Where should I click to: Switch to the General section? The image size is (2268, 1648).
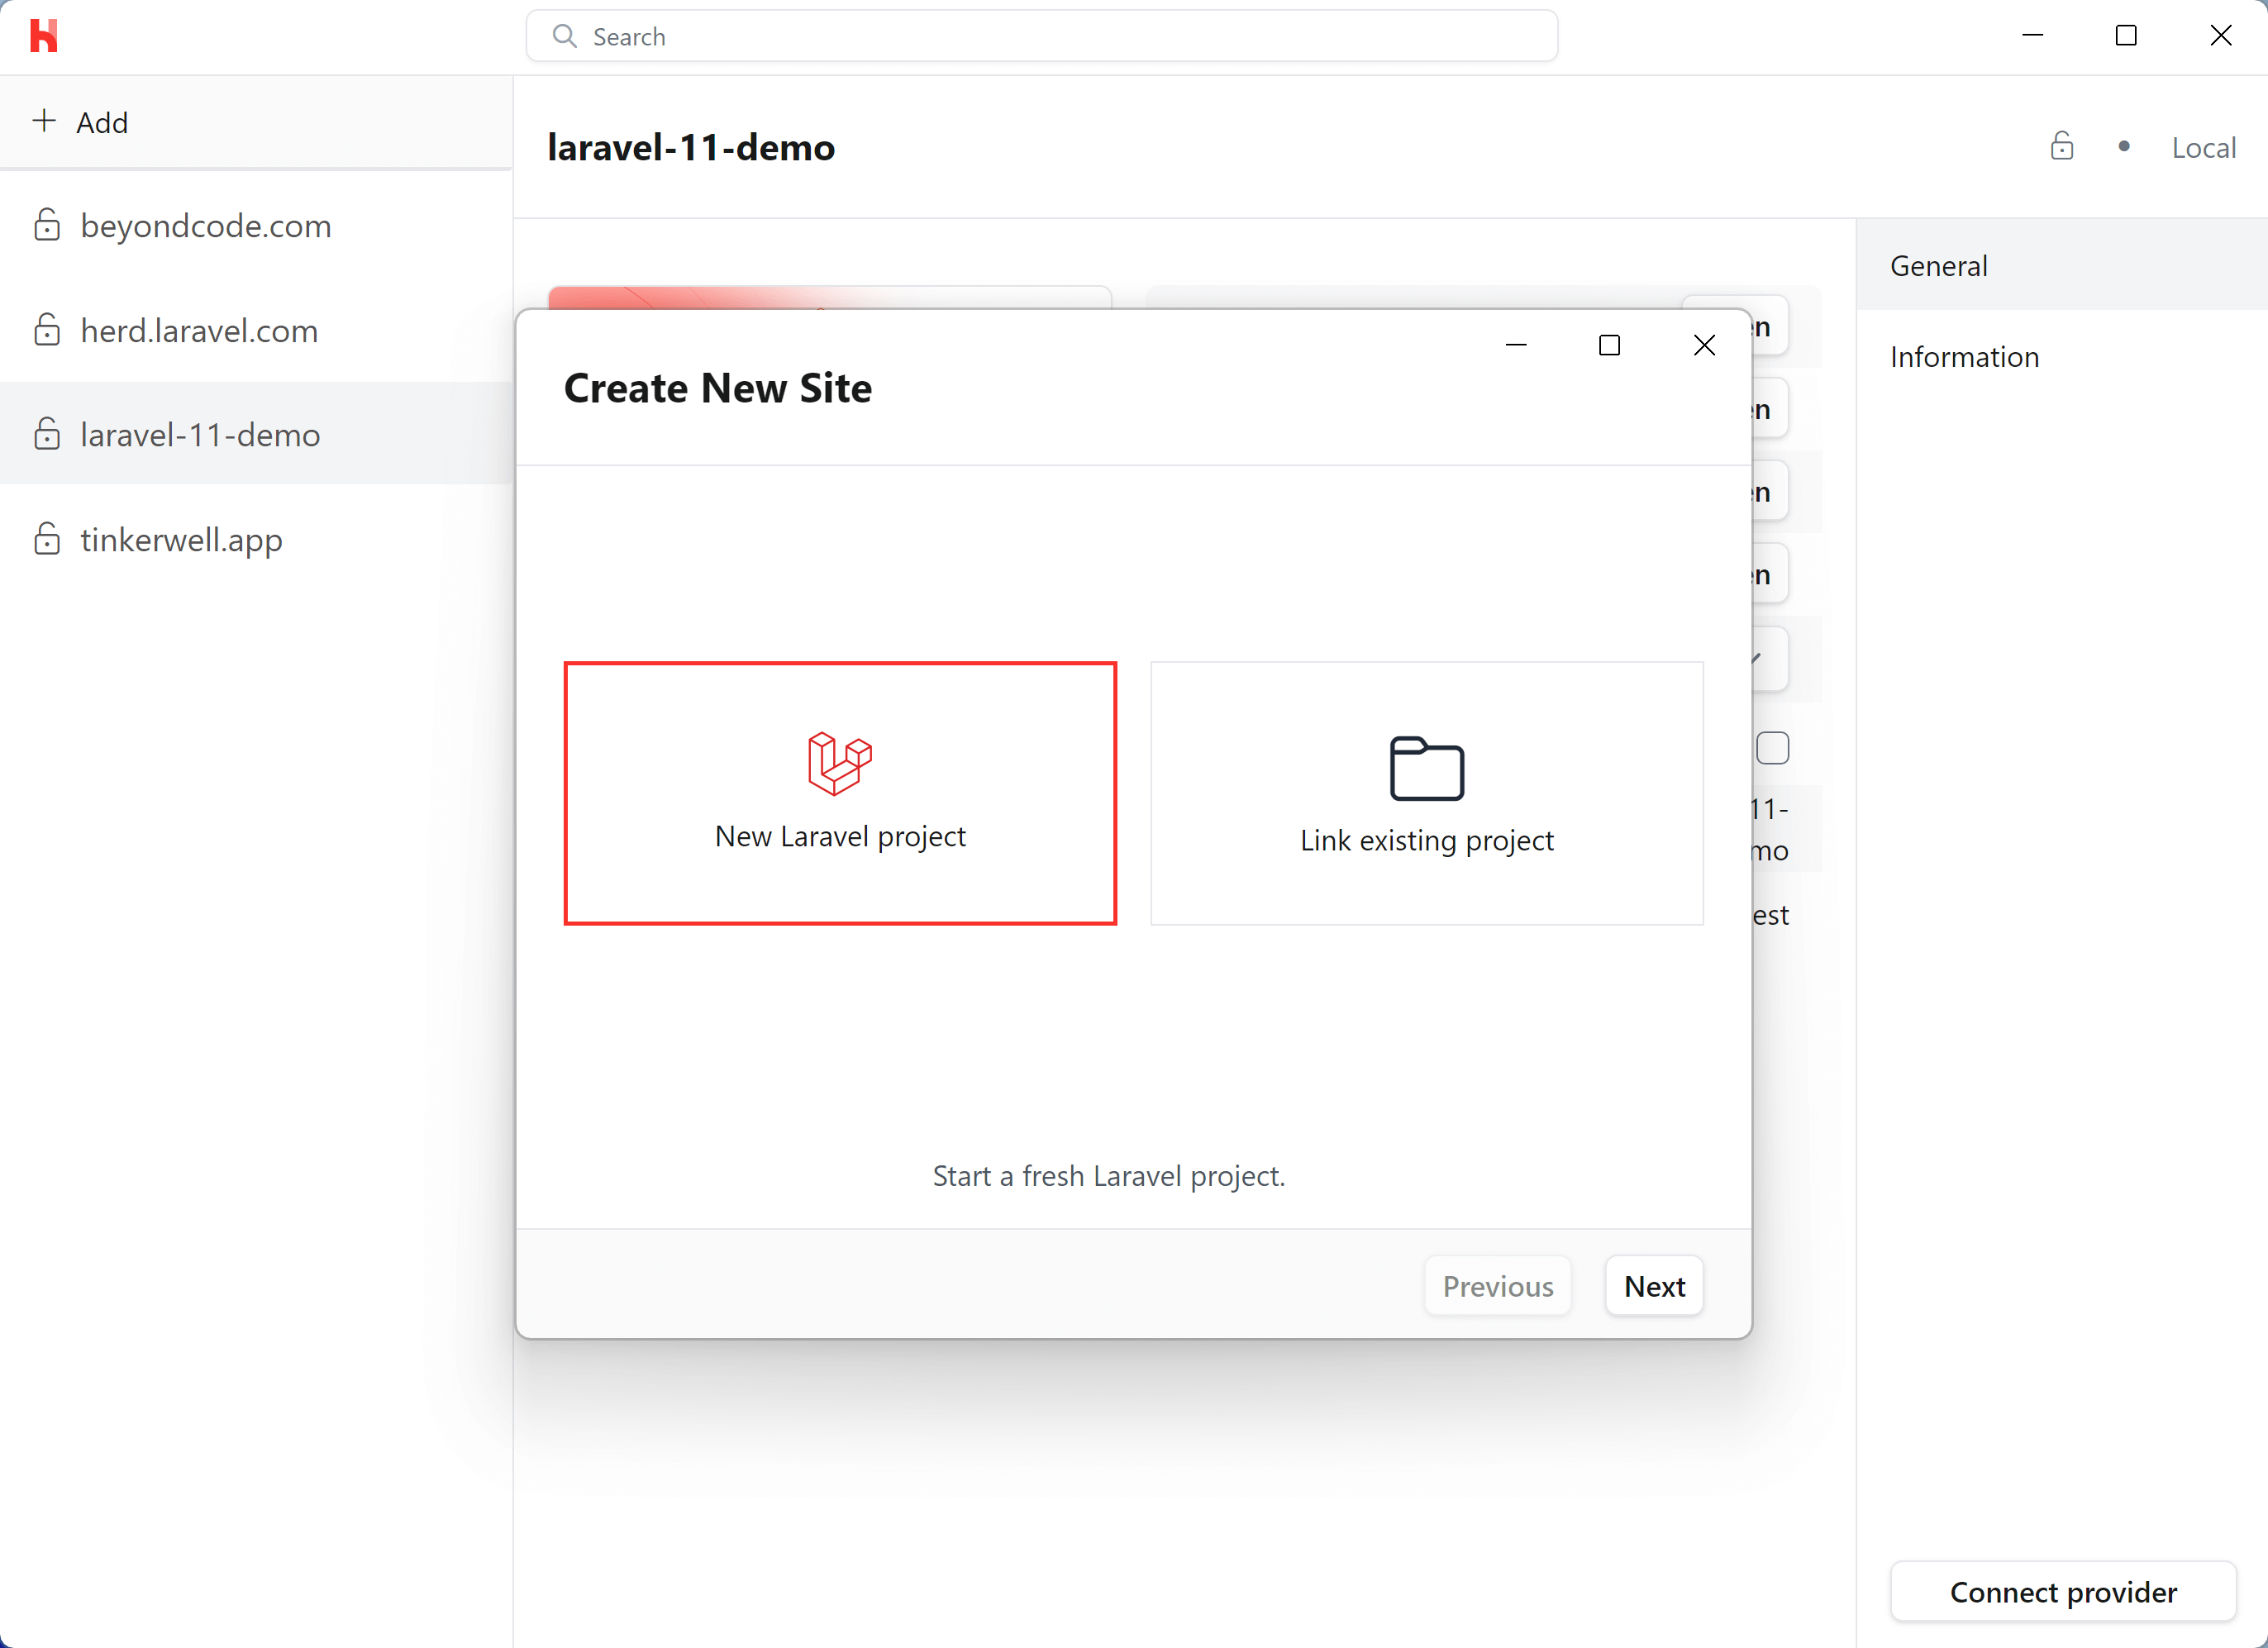[x=1938, y=266]
